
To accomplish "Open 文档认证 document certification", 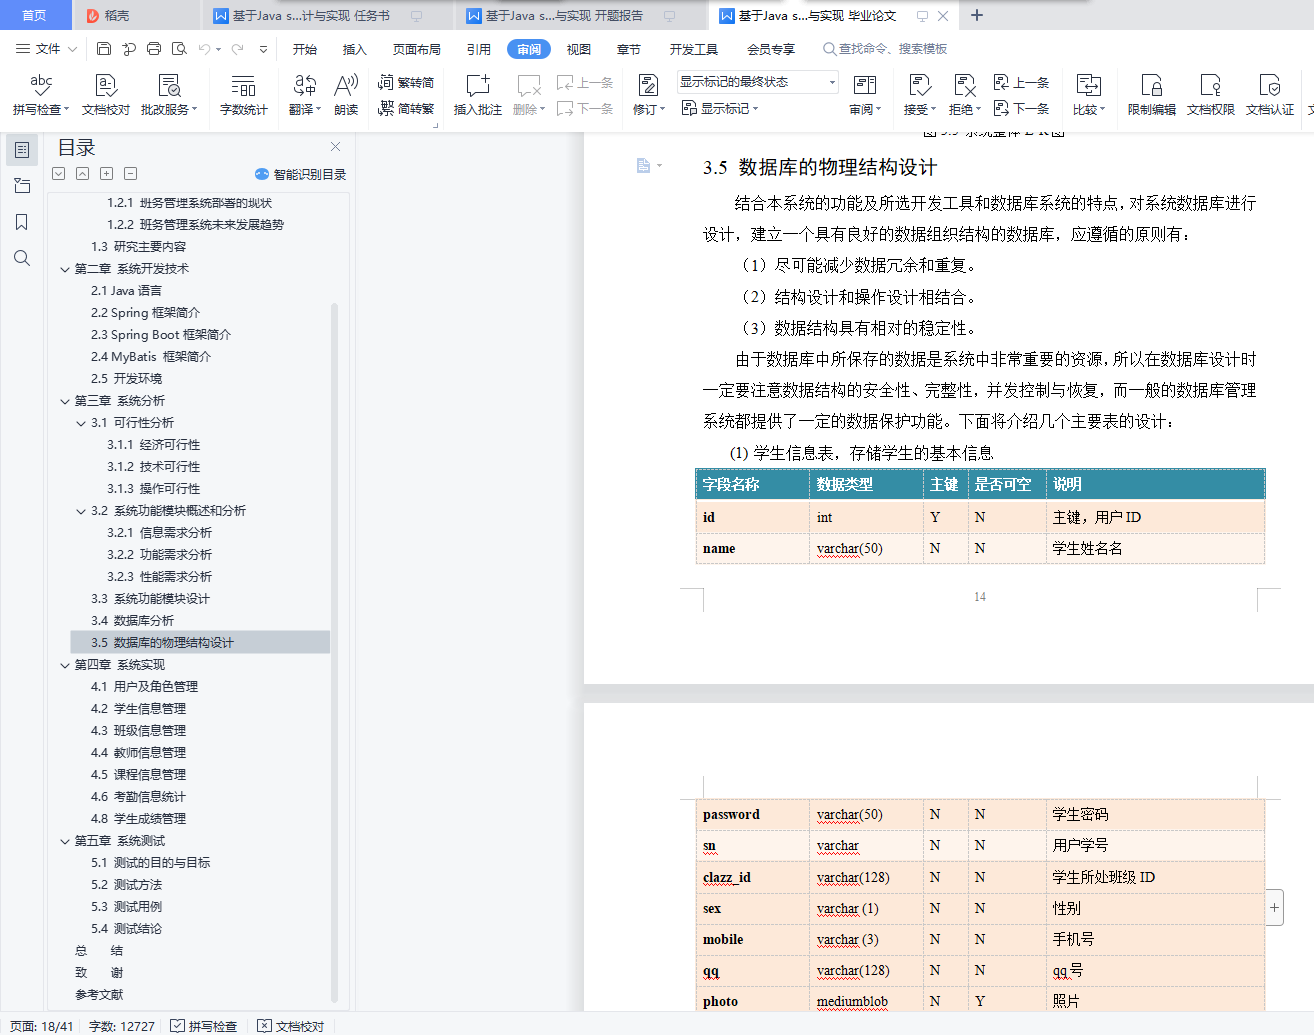I will pos(1270,95).
